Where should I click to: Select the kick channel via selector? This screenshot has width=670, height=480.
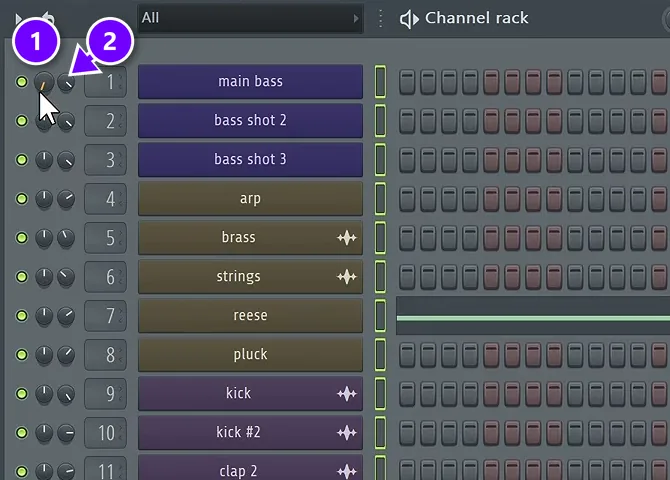coord(380,393)
